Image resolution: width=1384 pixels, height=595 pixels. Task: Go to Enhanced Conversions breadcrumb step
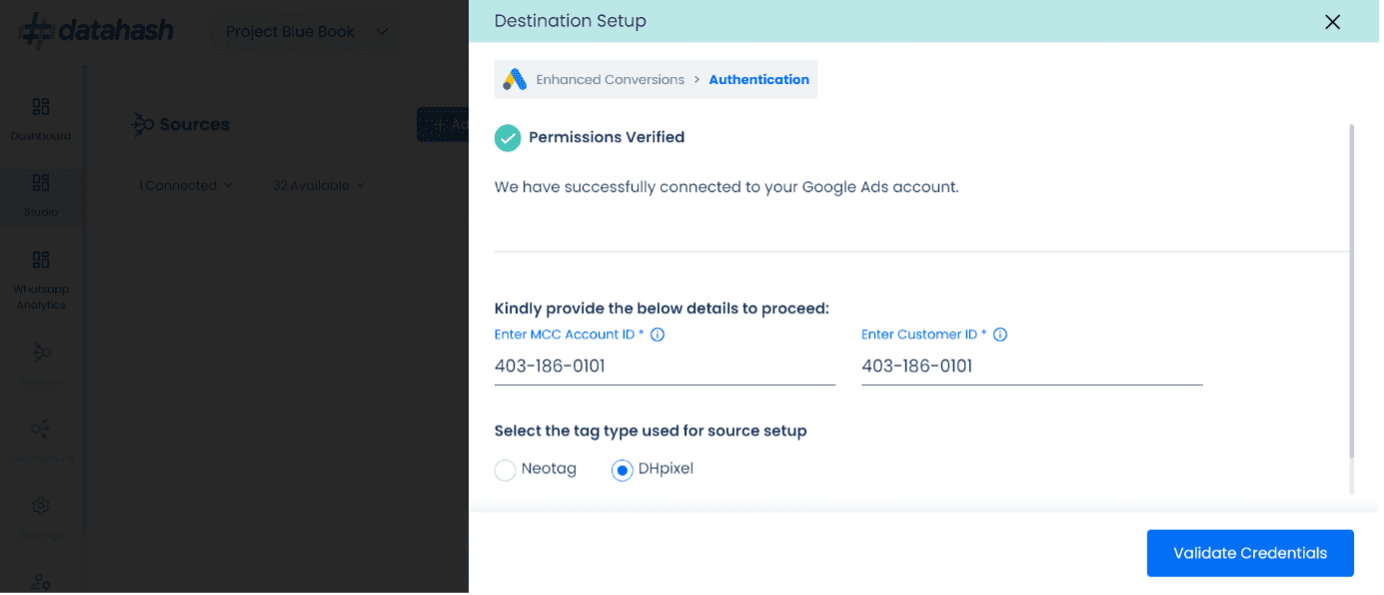[612, 80]
